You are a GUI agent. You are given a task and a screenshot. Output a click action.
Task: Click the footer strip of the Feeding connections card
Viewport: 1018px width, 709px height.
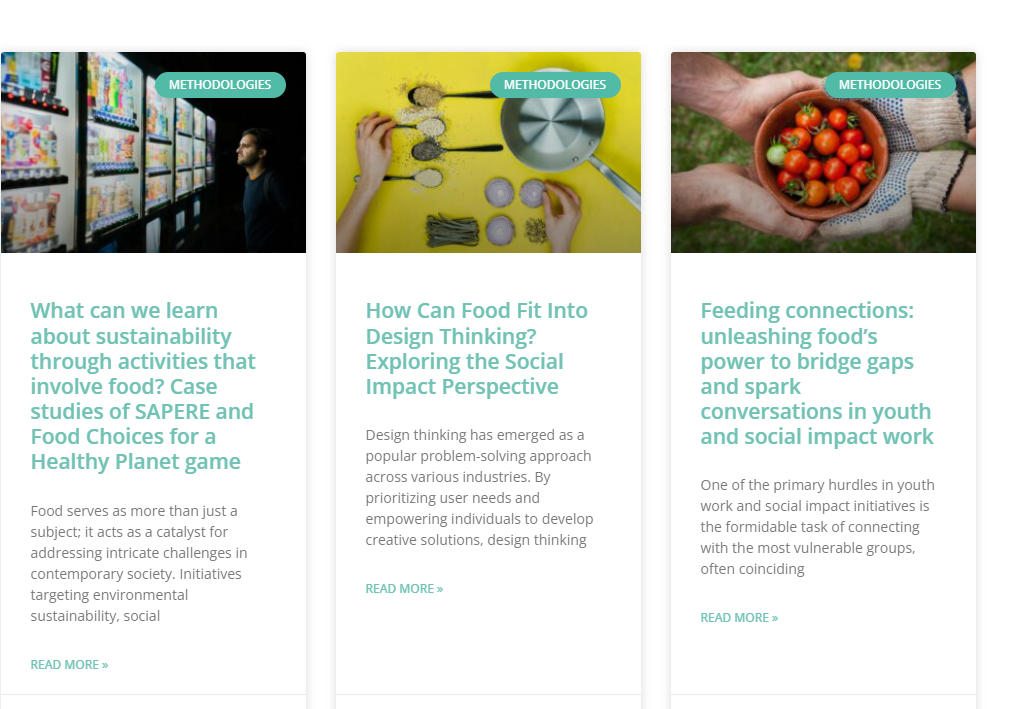pyautogui.click(x=823, y=701)
